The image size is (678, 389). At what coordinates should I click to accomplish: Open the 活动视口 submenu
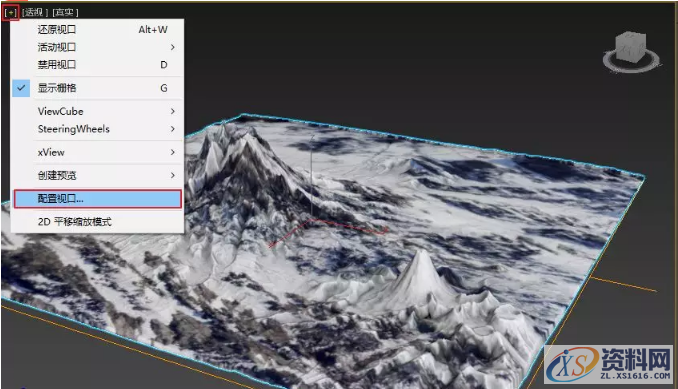97,47
